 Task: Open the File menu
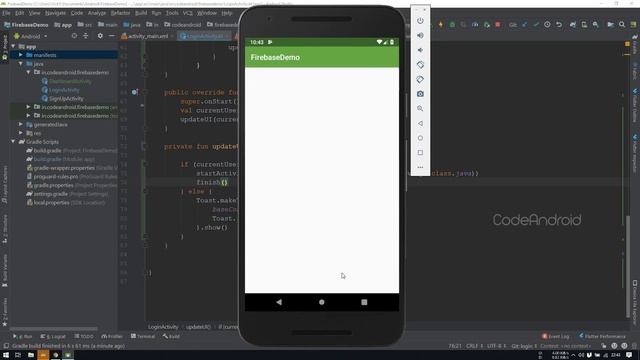tap(6, 13)
